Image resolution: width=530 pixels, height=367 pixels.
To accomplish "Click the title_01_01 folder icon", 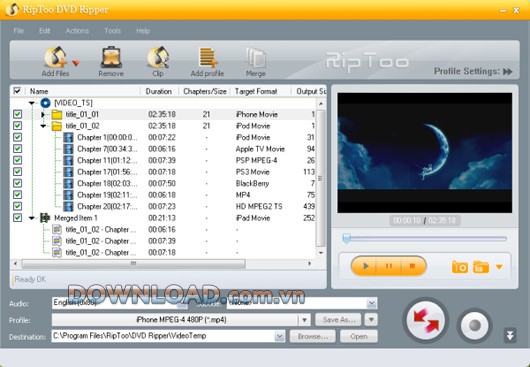I will pos(57,114).
